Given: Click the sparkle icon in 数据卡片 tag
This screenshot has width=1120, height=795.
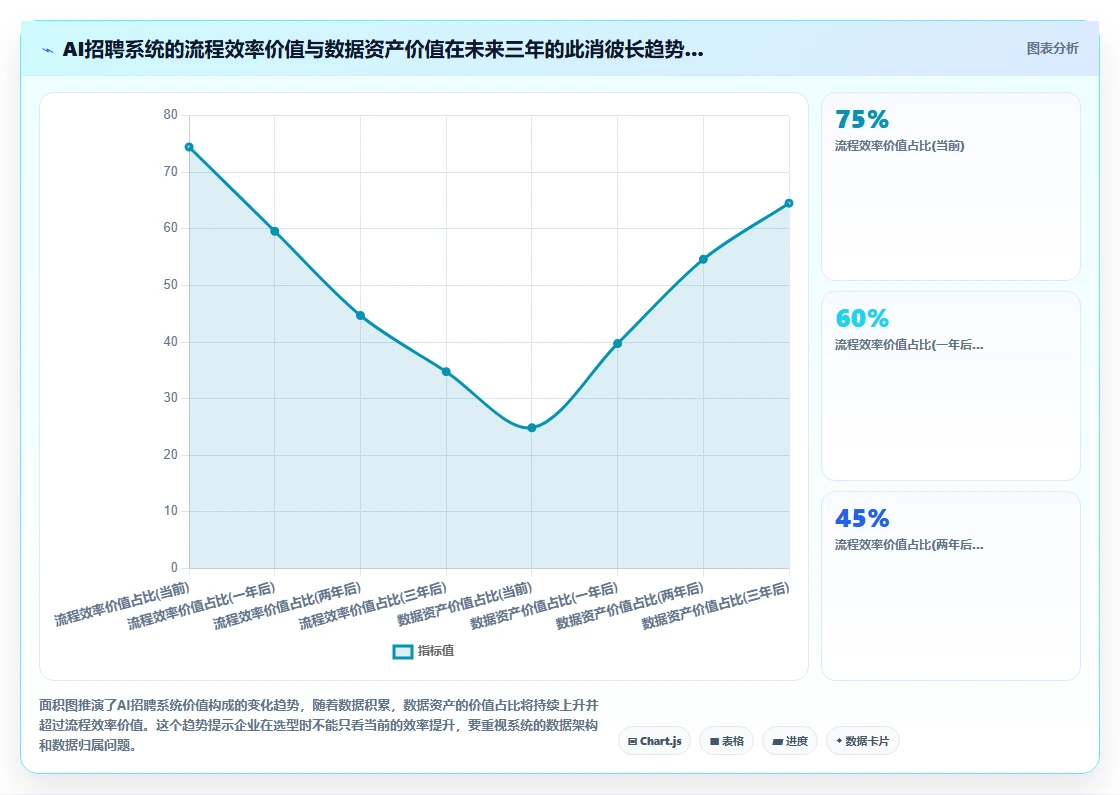Looking at the screenshot, I should click(x=839, y=741).
